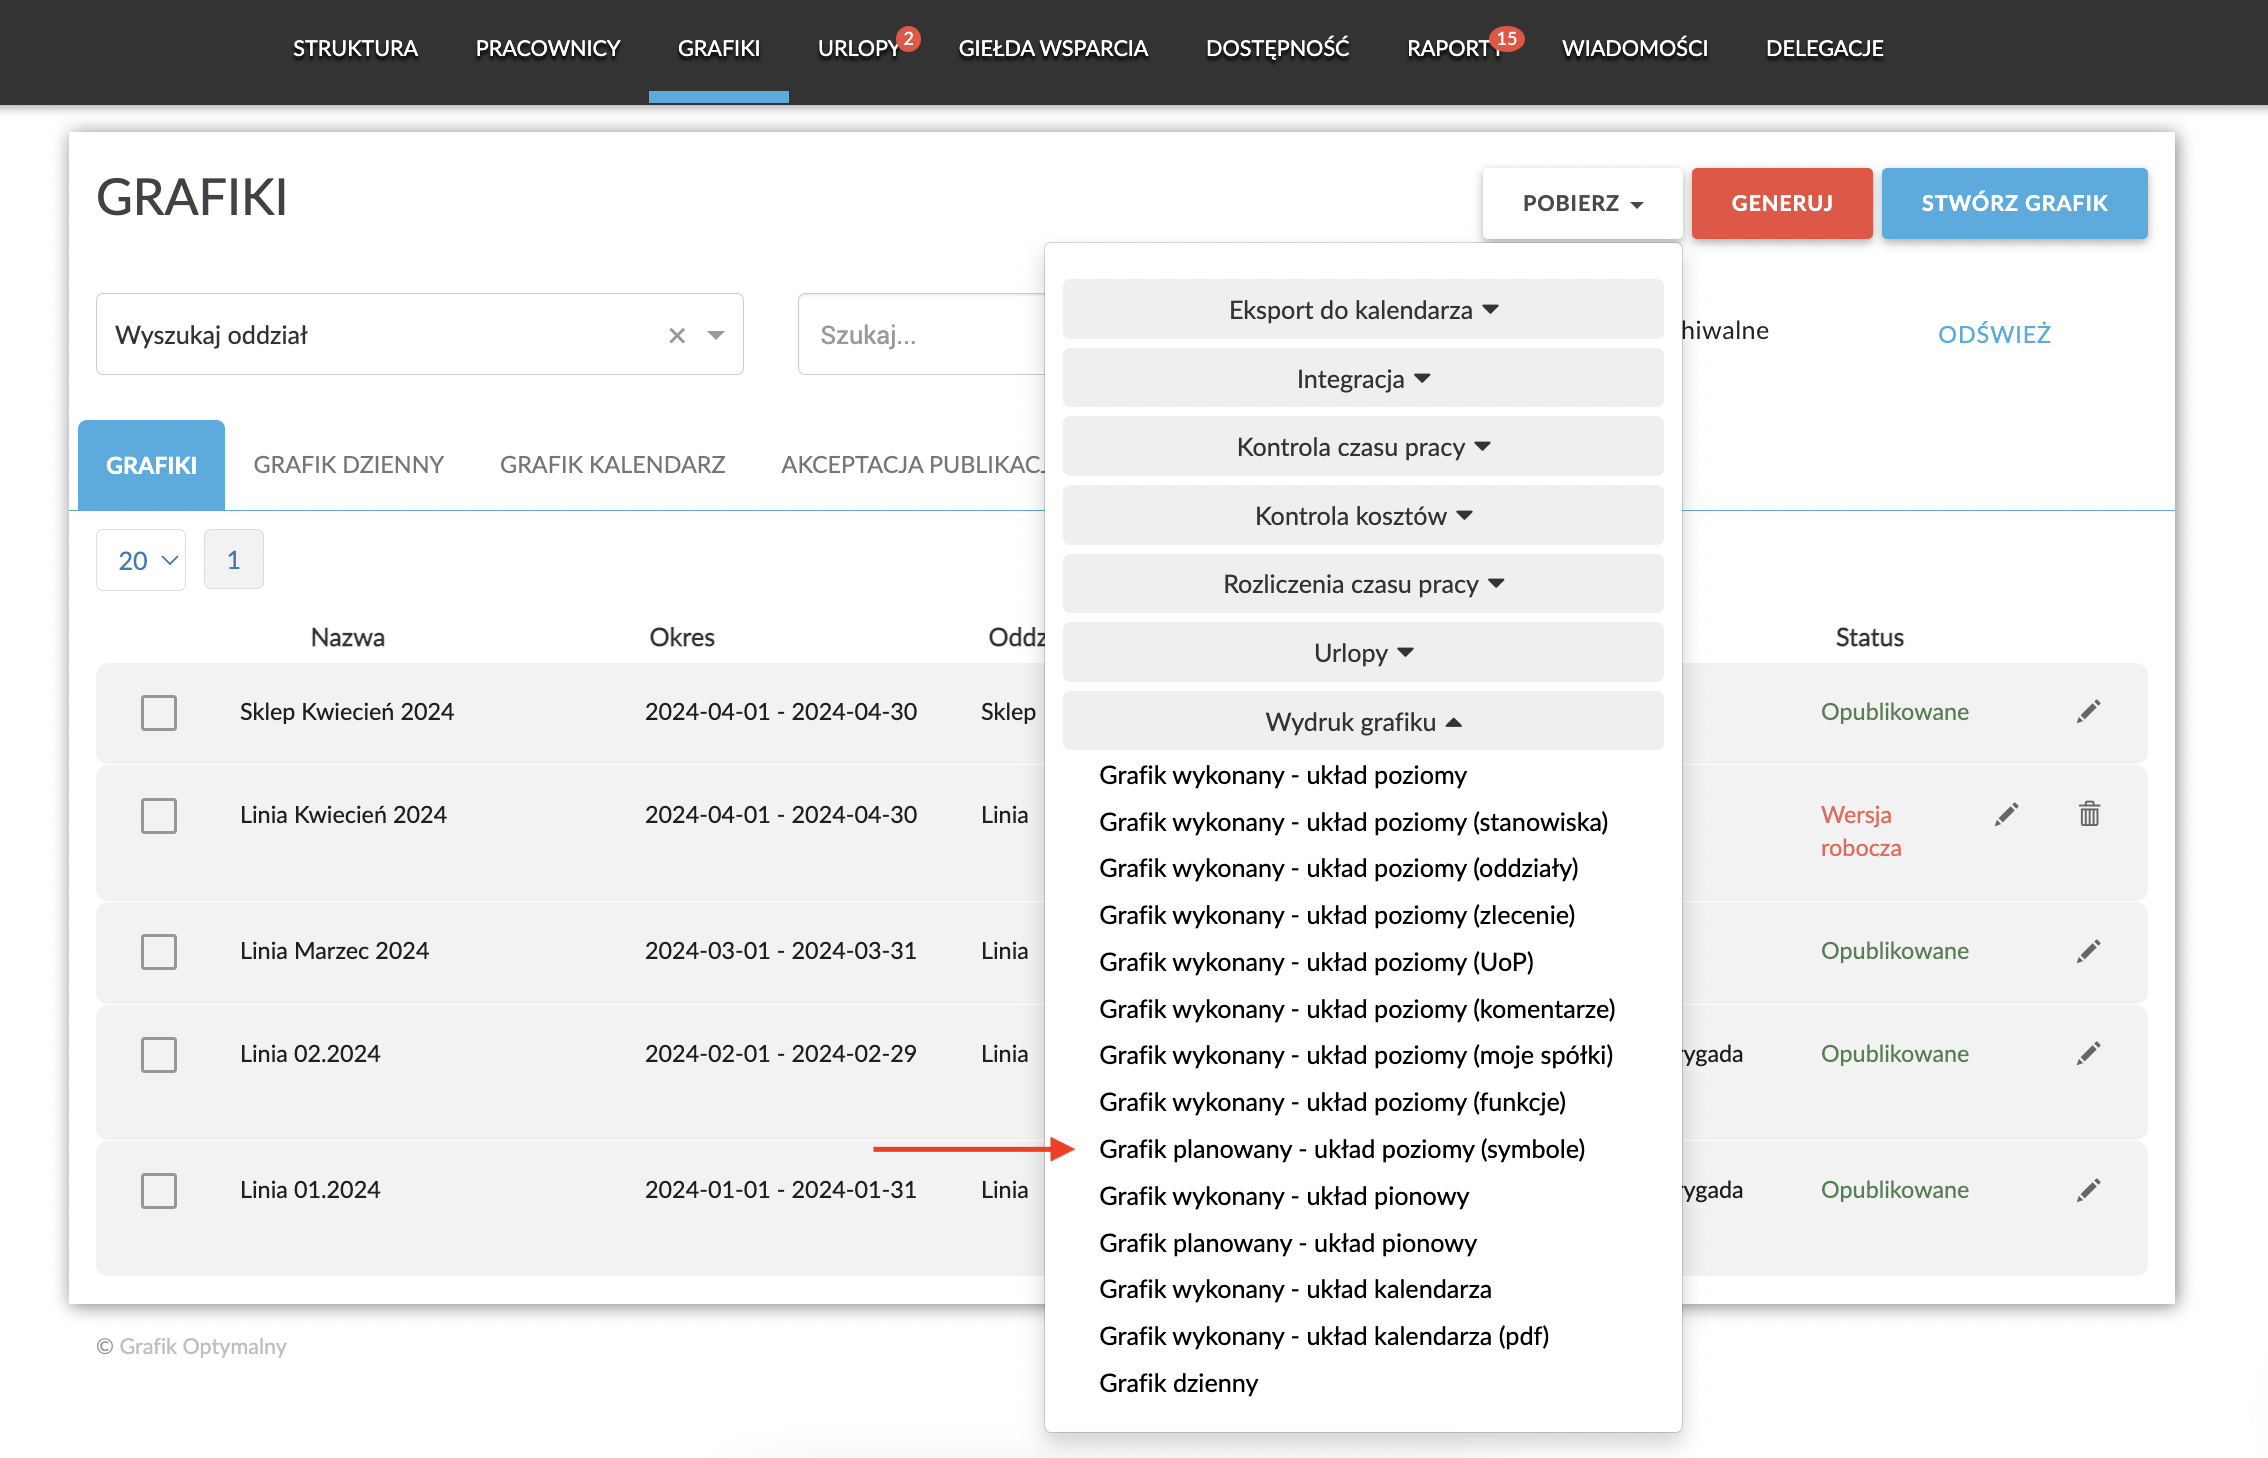
Task: Collapse the Wydruk grafiku section
Action: [1362, 722]
